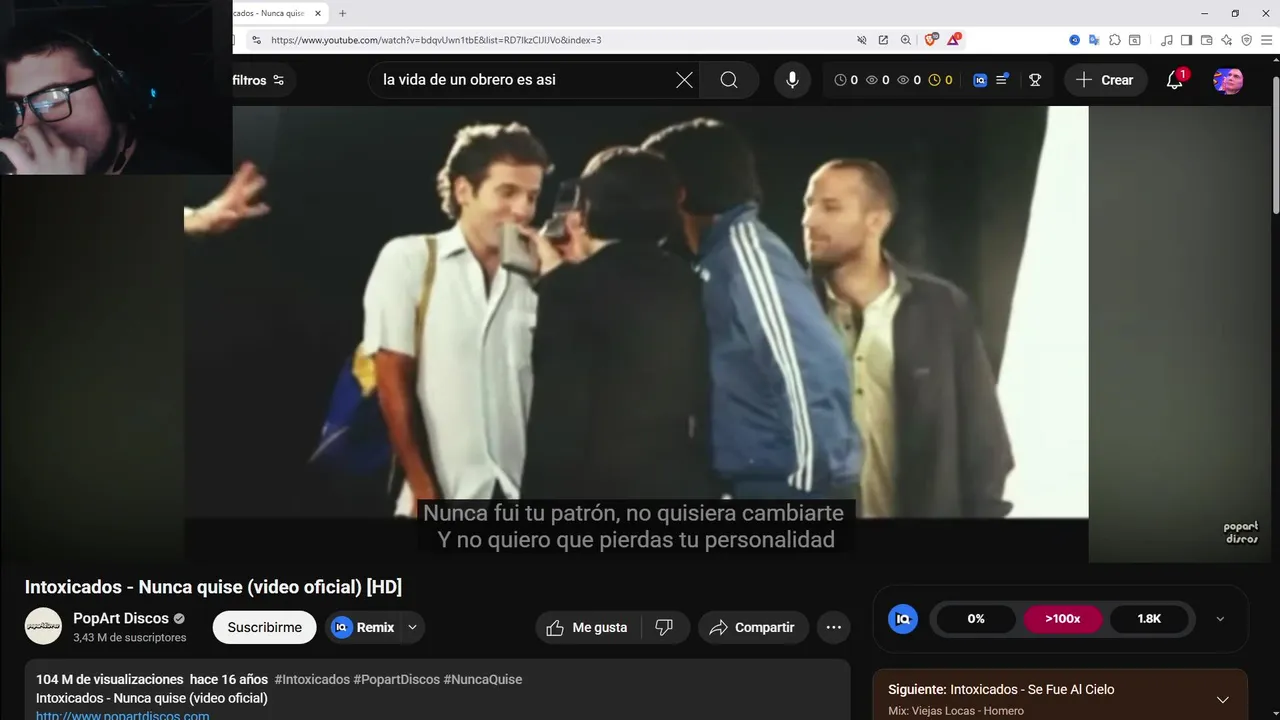This screenshot has height=720, width=1280.
Task: Click the more actions three-dot button
Action: tap(834, 627)
